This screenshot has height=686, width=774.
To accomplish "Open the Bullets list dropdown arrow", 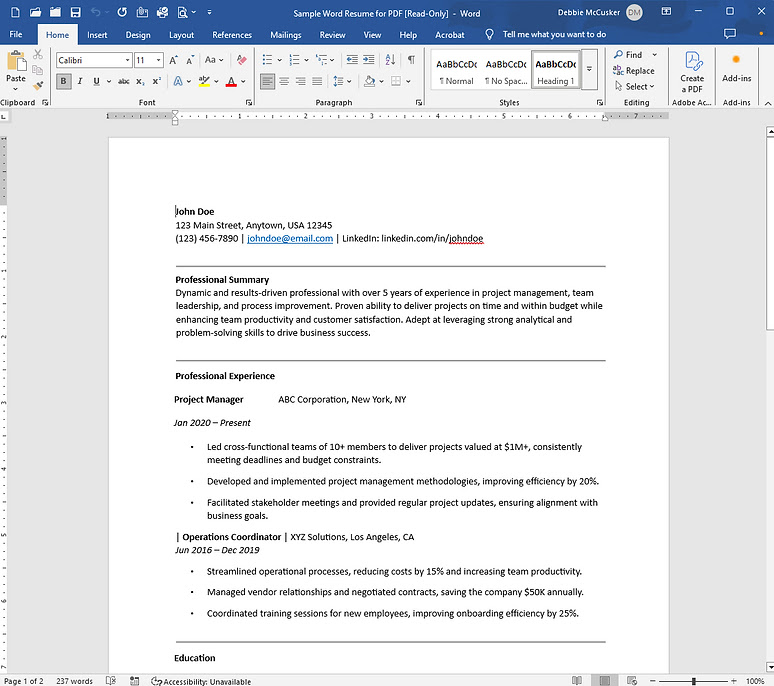I will click(279, 60).
